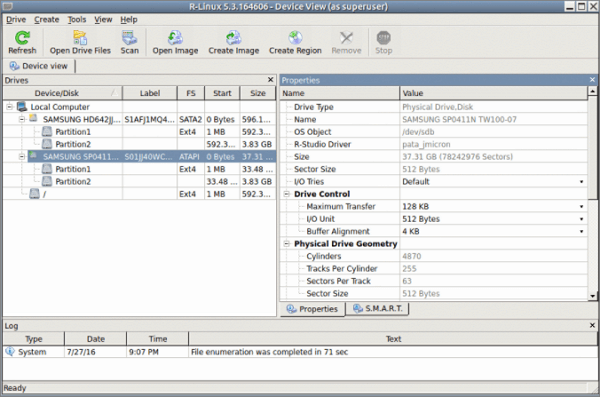Screen dimensions: 600x397
Task: Collapse the Drive Control property group
Action: tap(286, 194)
